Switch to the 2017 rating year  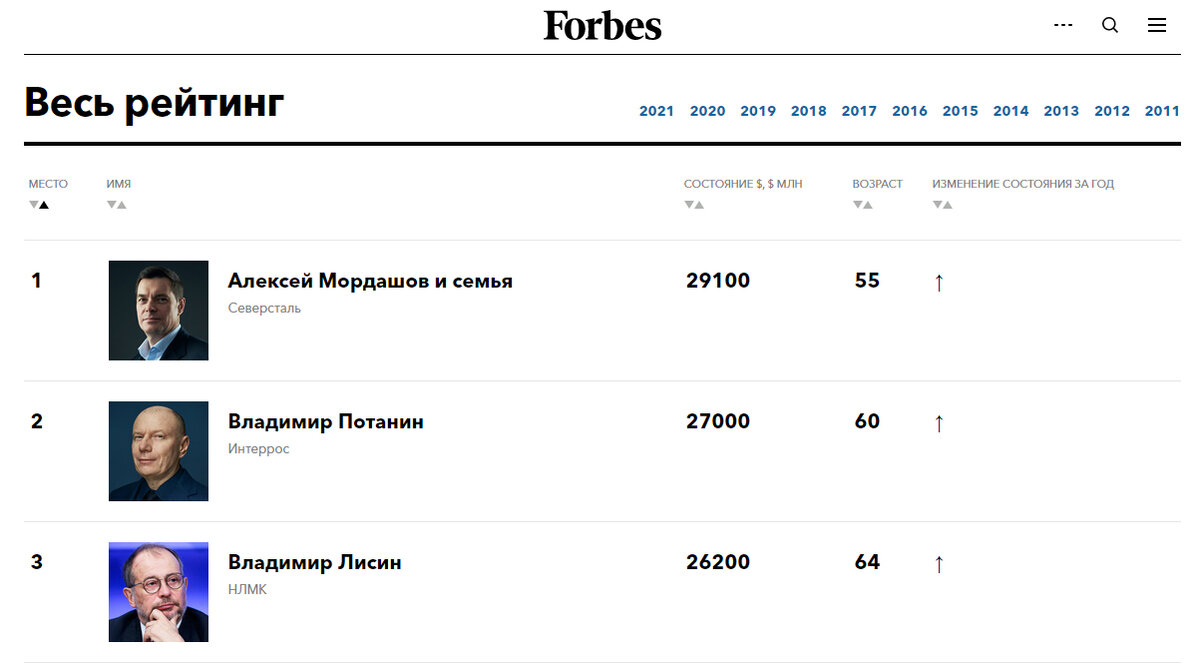(859, 111)
